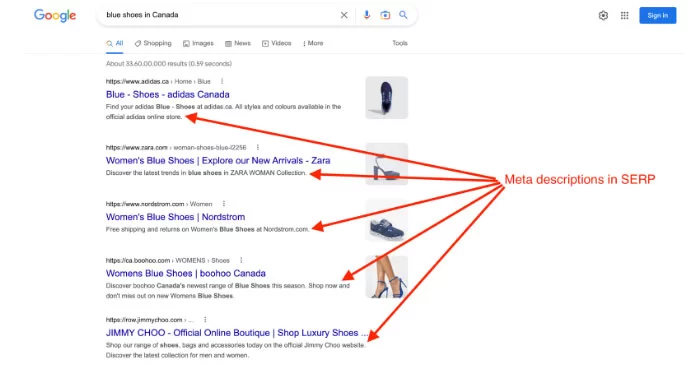
Task: Click the adidas result description snippet
Action: (223, 112)
